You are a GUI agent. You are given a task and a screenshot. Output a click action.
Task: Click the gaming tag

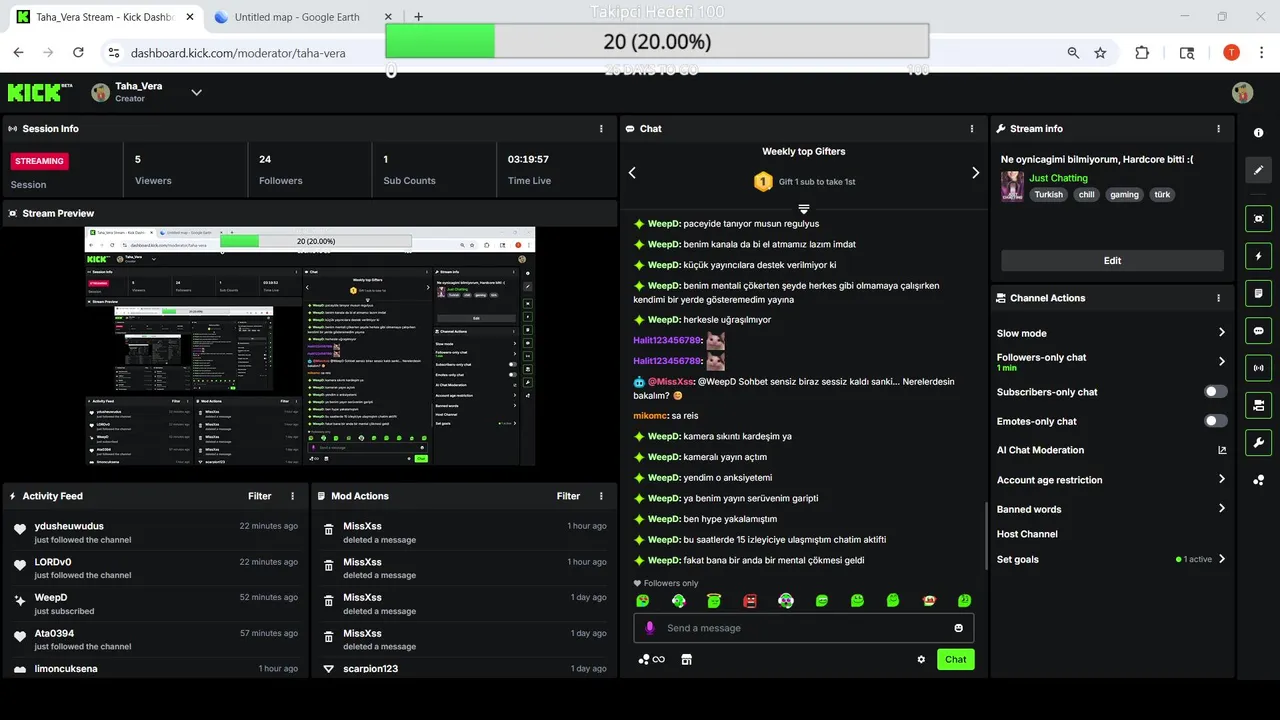1124,195
